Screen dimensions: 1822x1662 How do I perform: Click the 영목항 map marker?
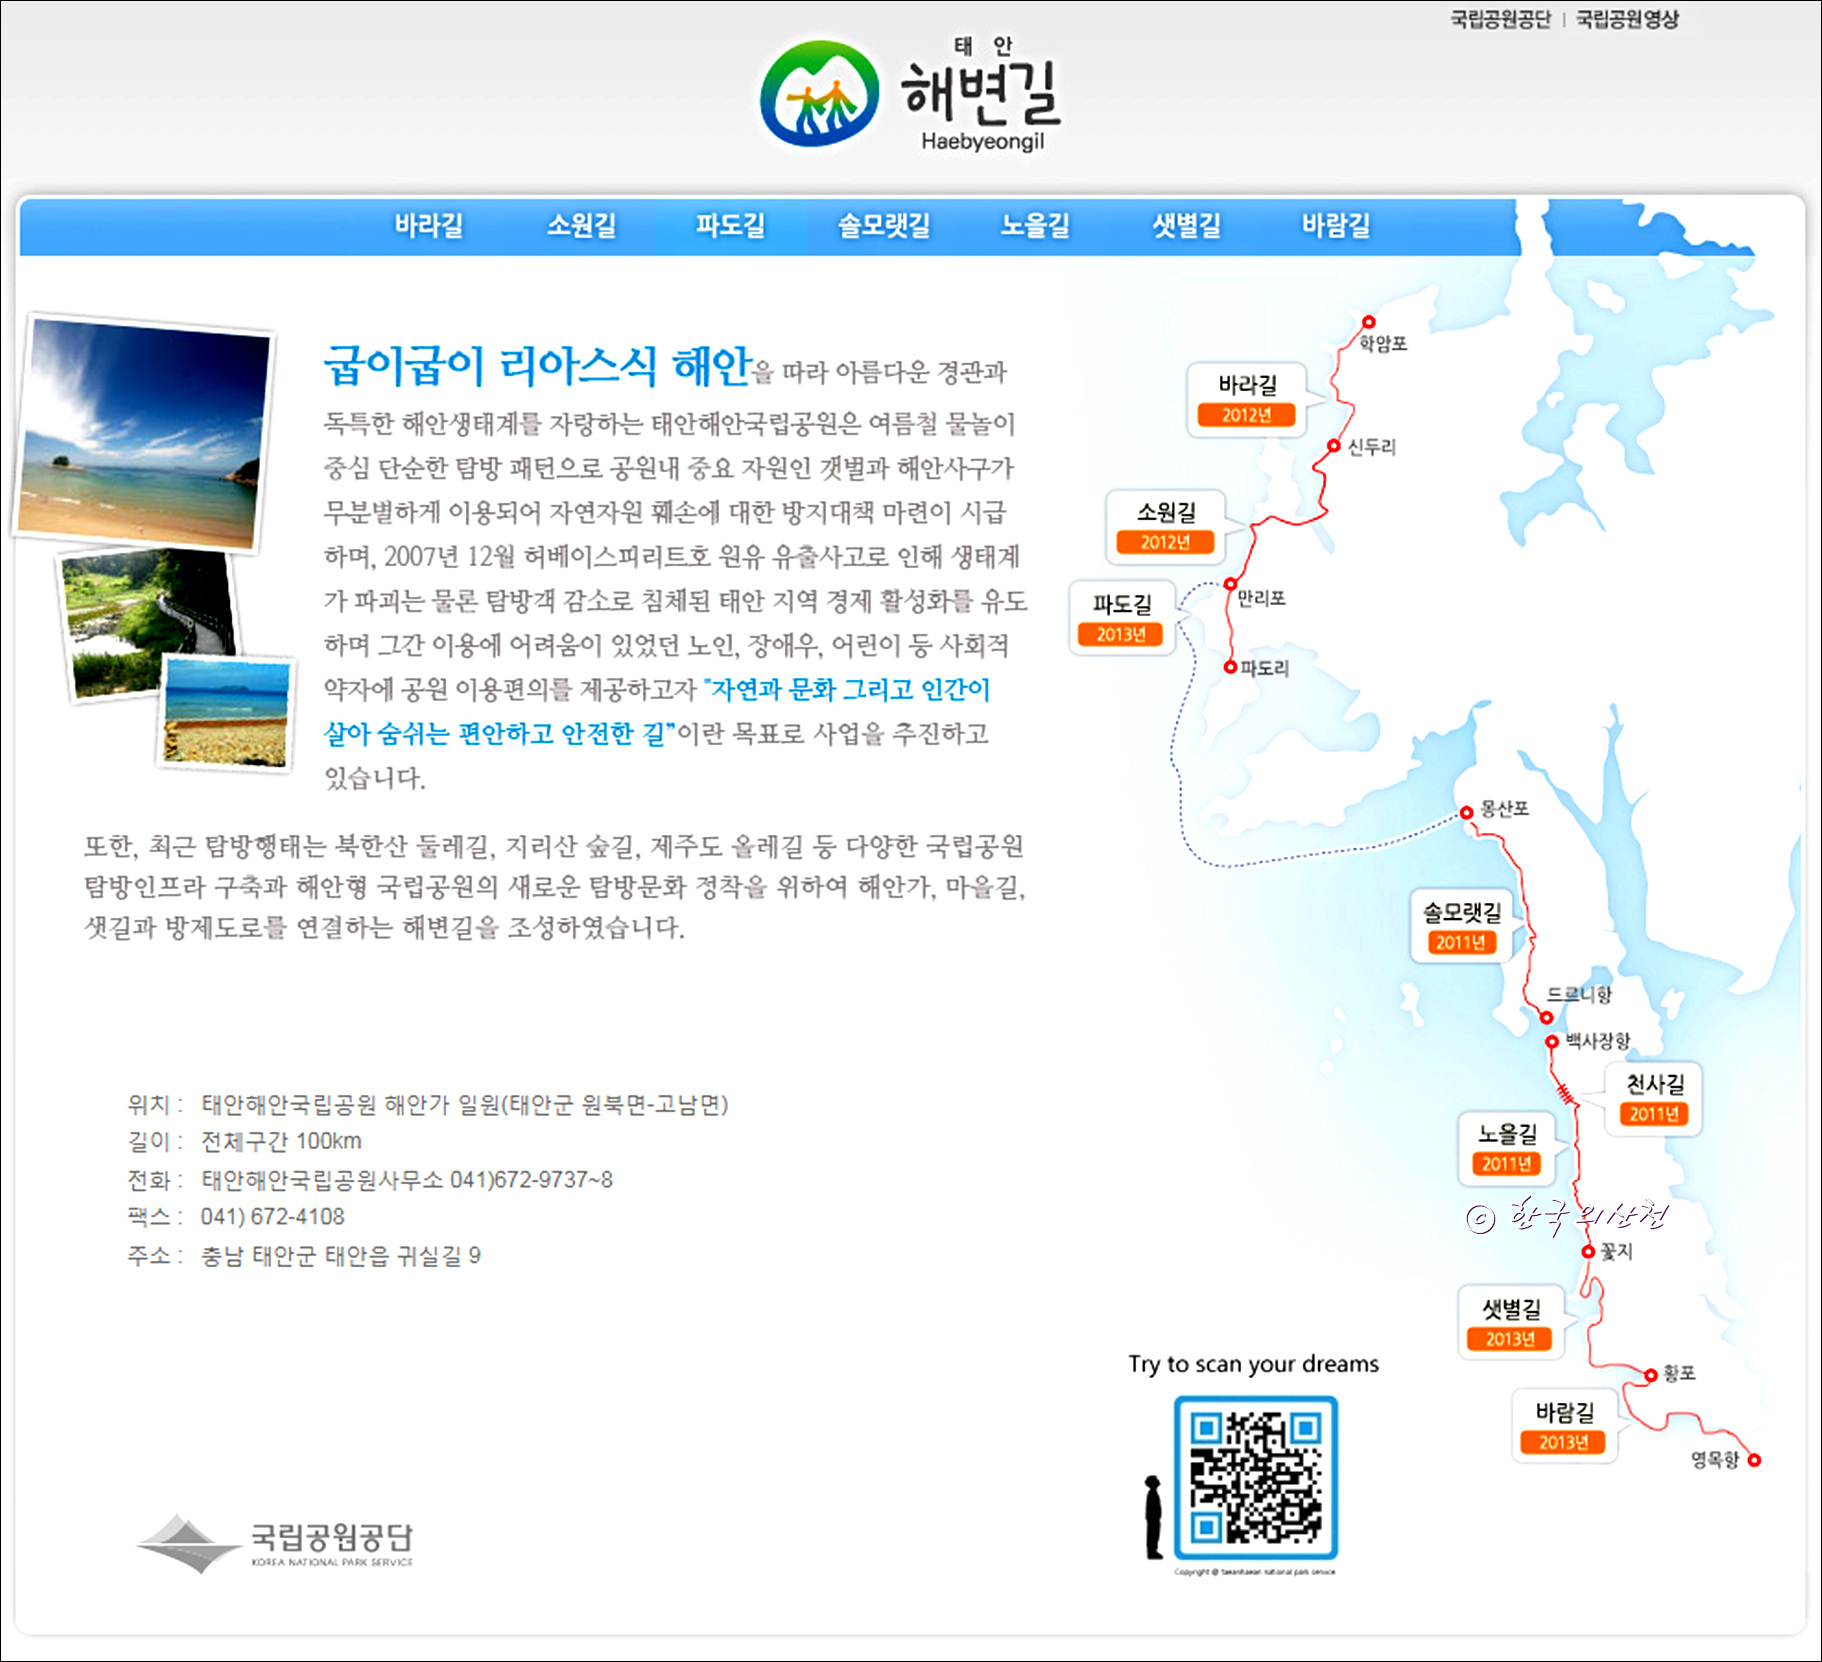(1754, 1461)
